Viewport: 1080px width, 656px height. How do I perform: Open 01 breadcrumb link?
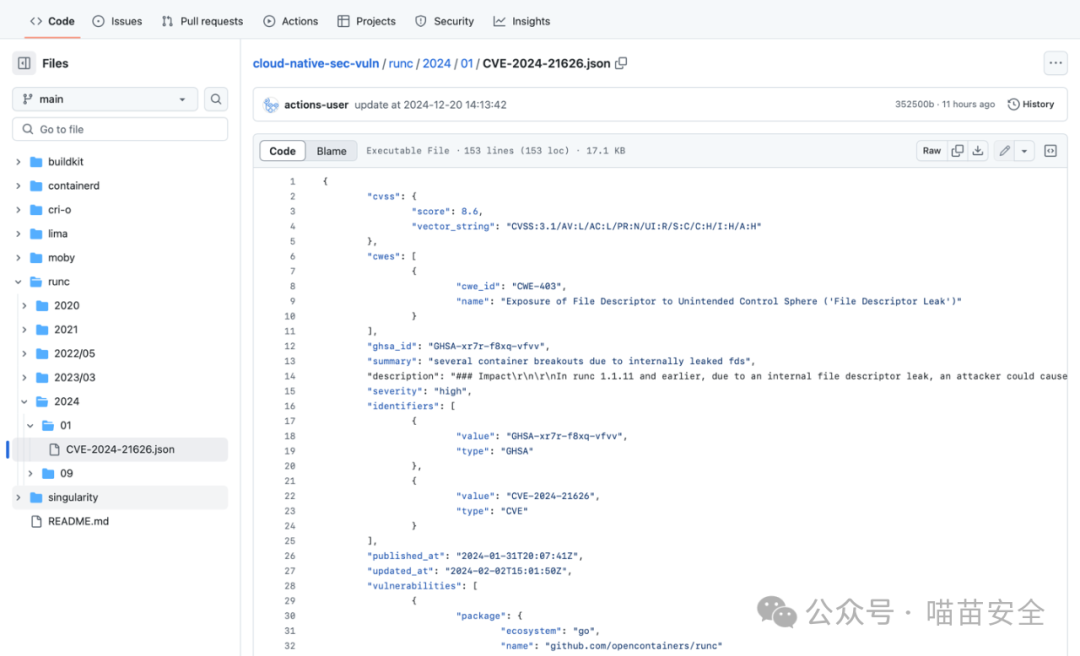point(467,63)
